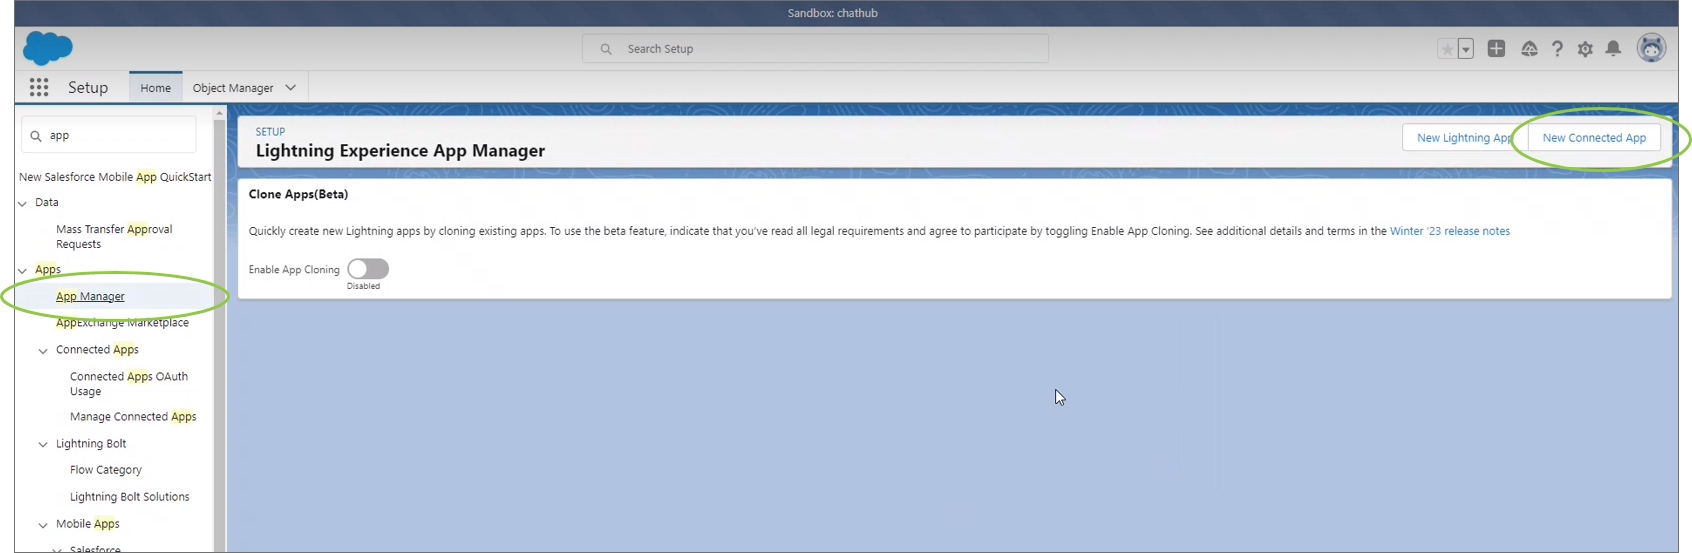1692x553 pixels.
Task: Select Manage Connected Apps in sidebar
Action: point(133,417)
